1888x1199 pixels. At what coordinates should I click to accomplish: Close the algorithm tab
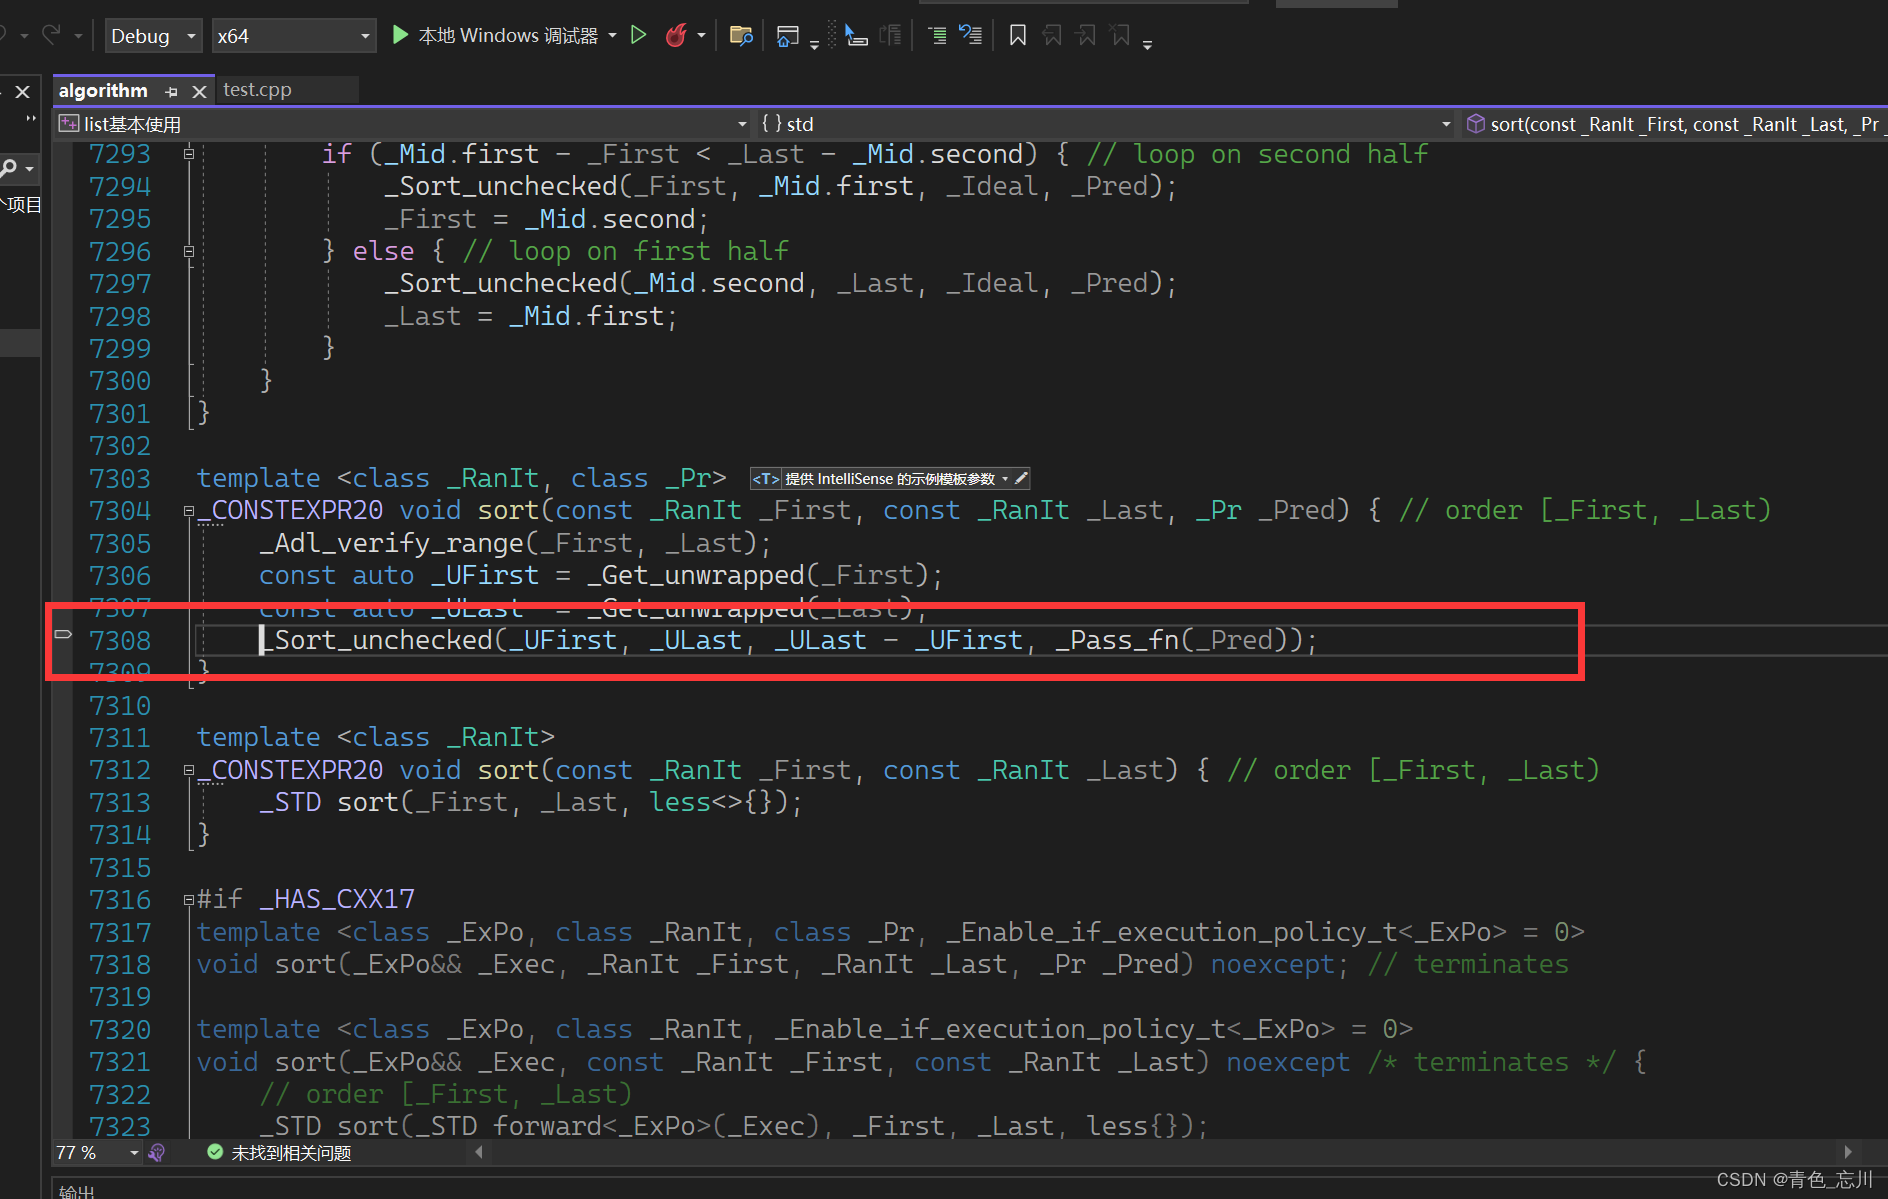click(x=199, y=91)
